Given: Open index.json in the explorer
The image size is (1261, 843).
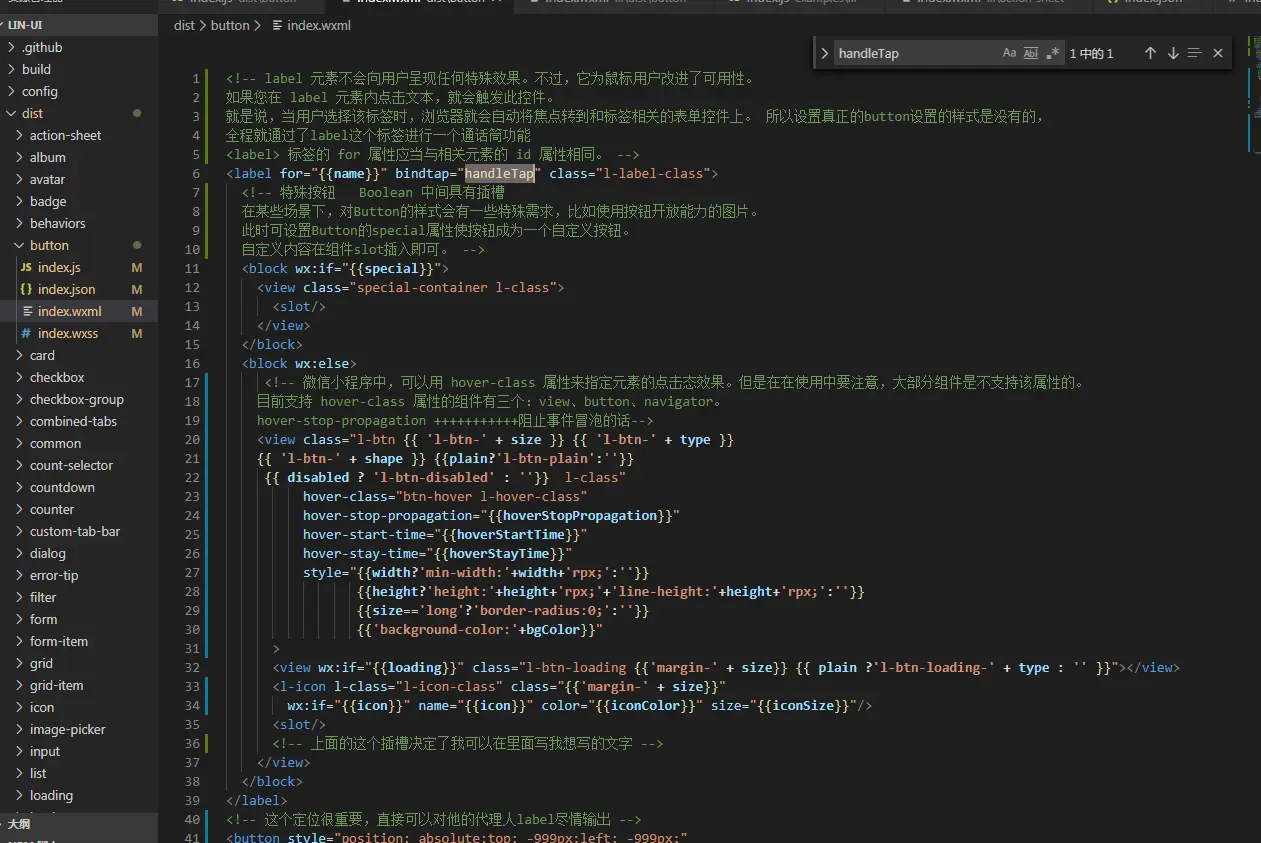Looking at the screenshot, I should (x=79, y=289).
